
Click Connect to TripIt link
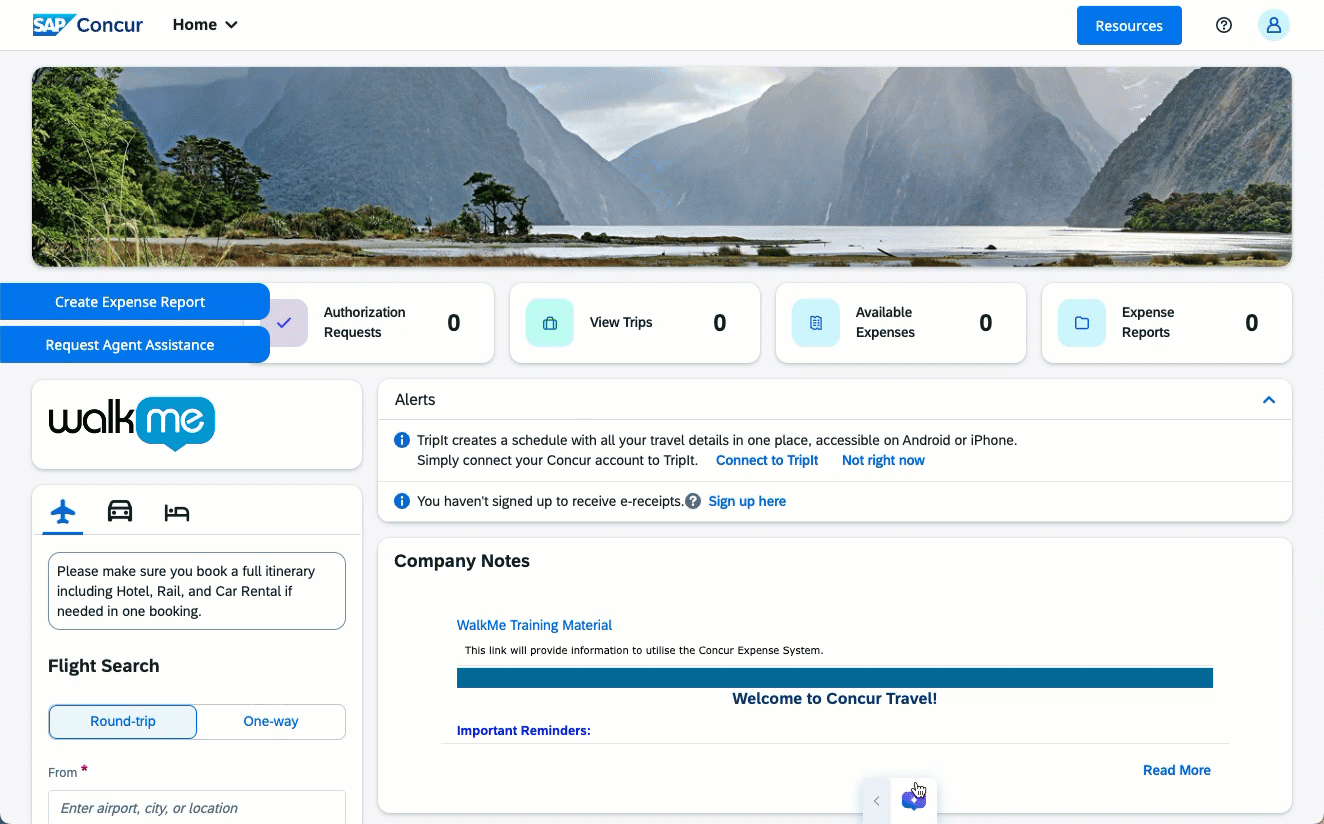(767, 460)
